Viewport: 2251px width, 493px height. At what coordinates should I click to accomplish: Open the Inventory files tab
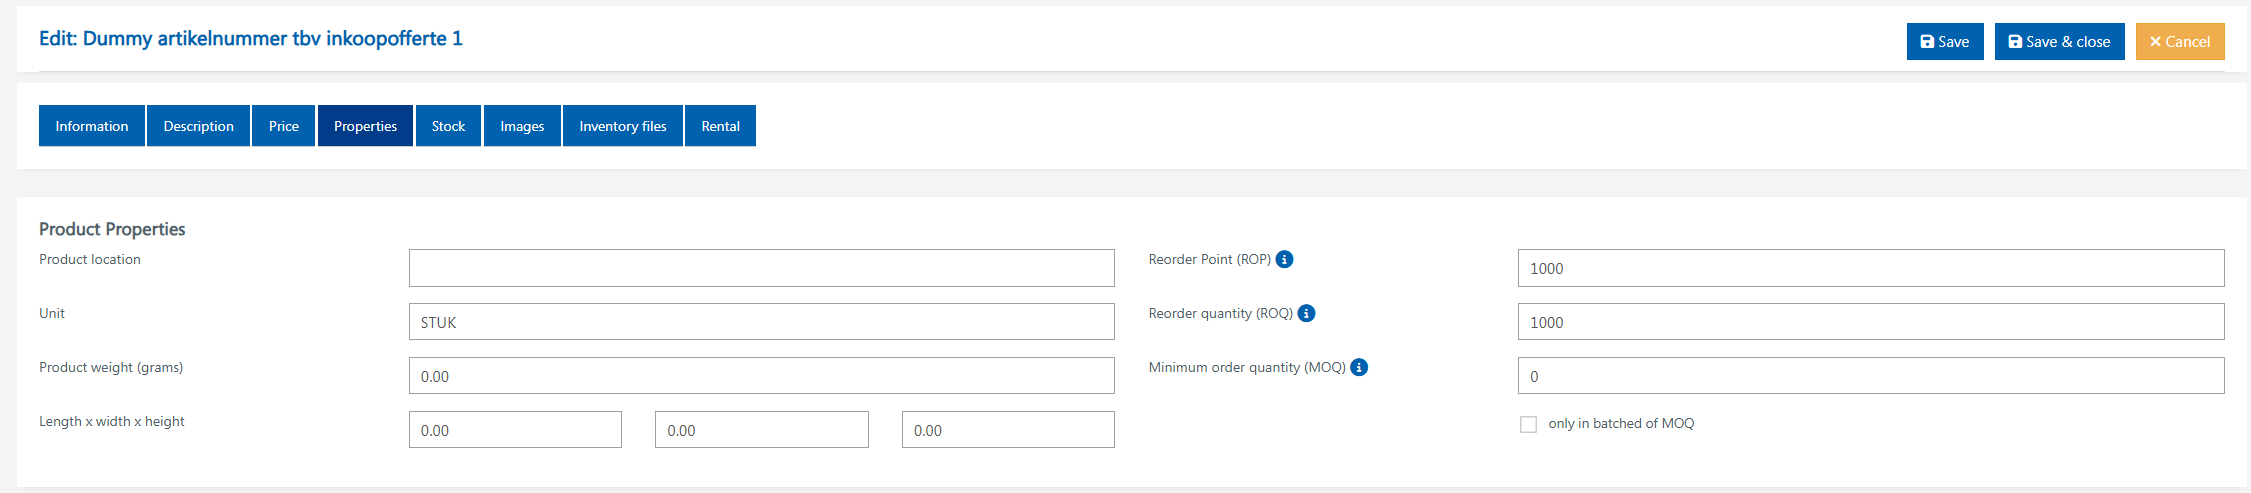[623, 126]
